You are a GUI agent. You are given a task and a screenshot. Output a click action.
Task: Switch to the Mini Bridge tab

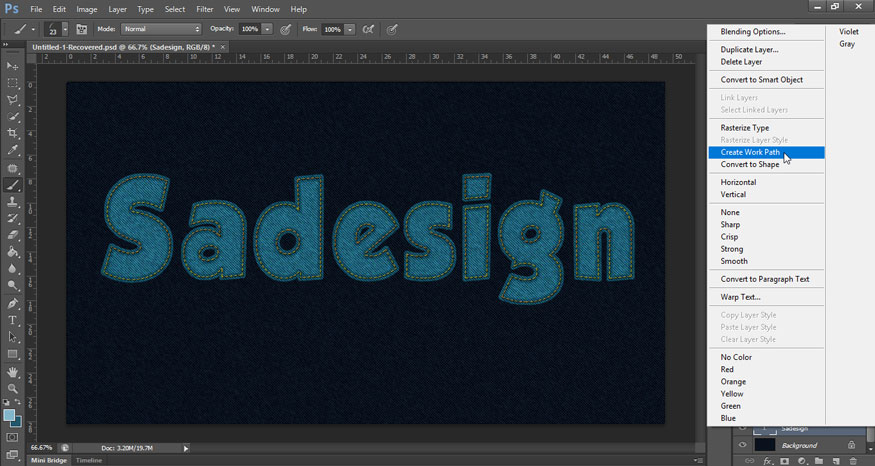coord(49,460)
